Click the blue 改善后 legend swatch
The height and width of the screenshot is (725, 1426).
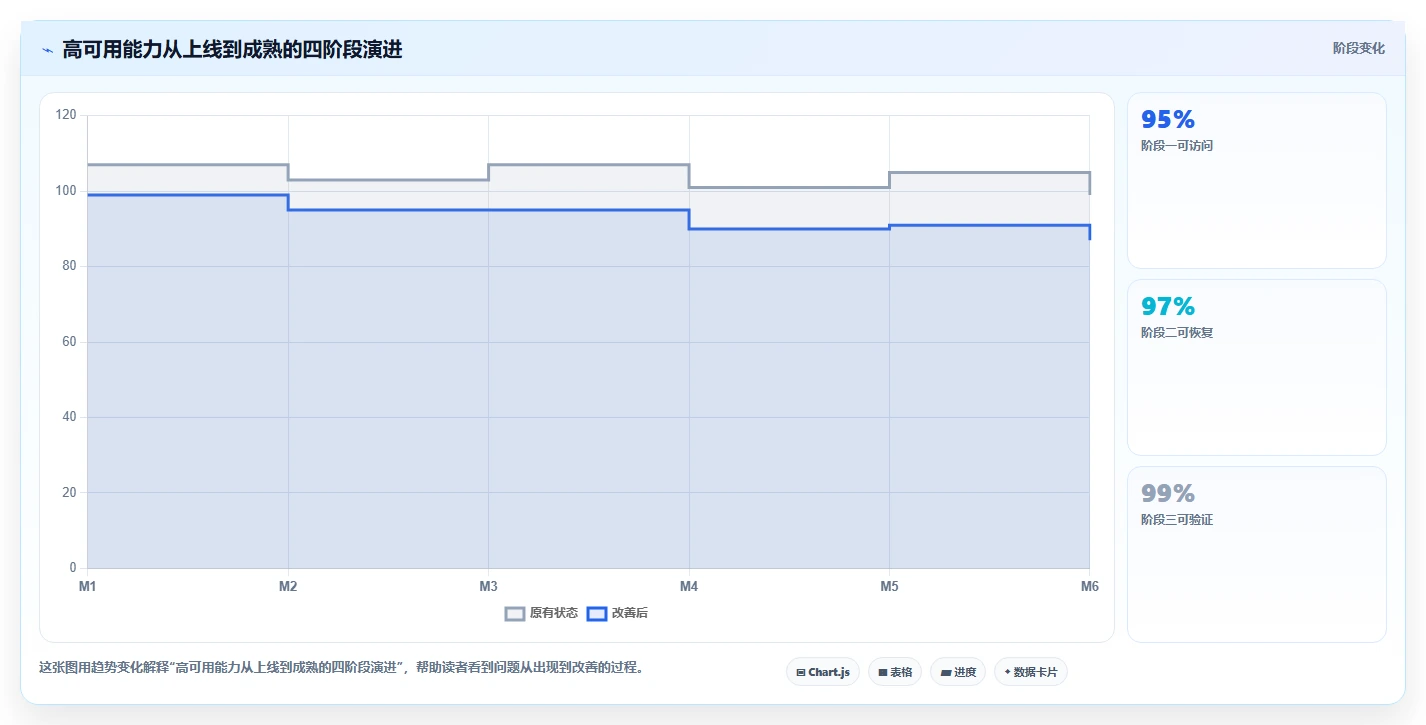coord(597,613)
